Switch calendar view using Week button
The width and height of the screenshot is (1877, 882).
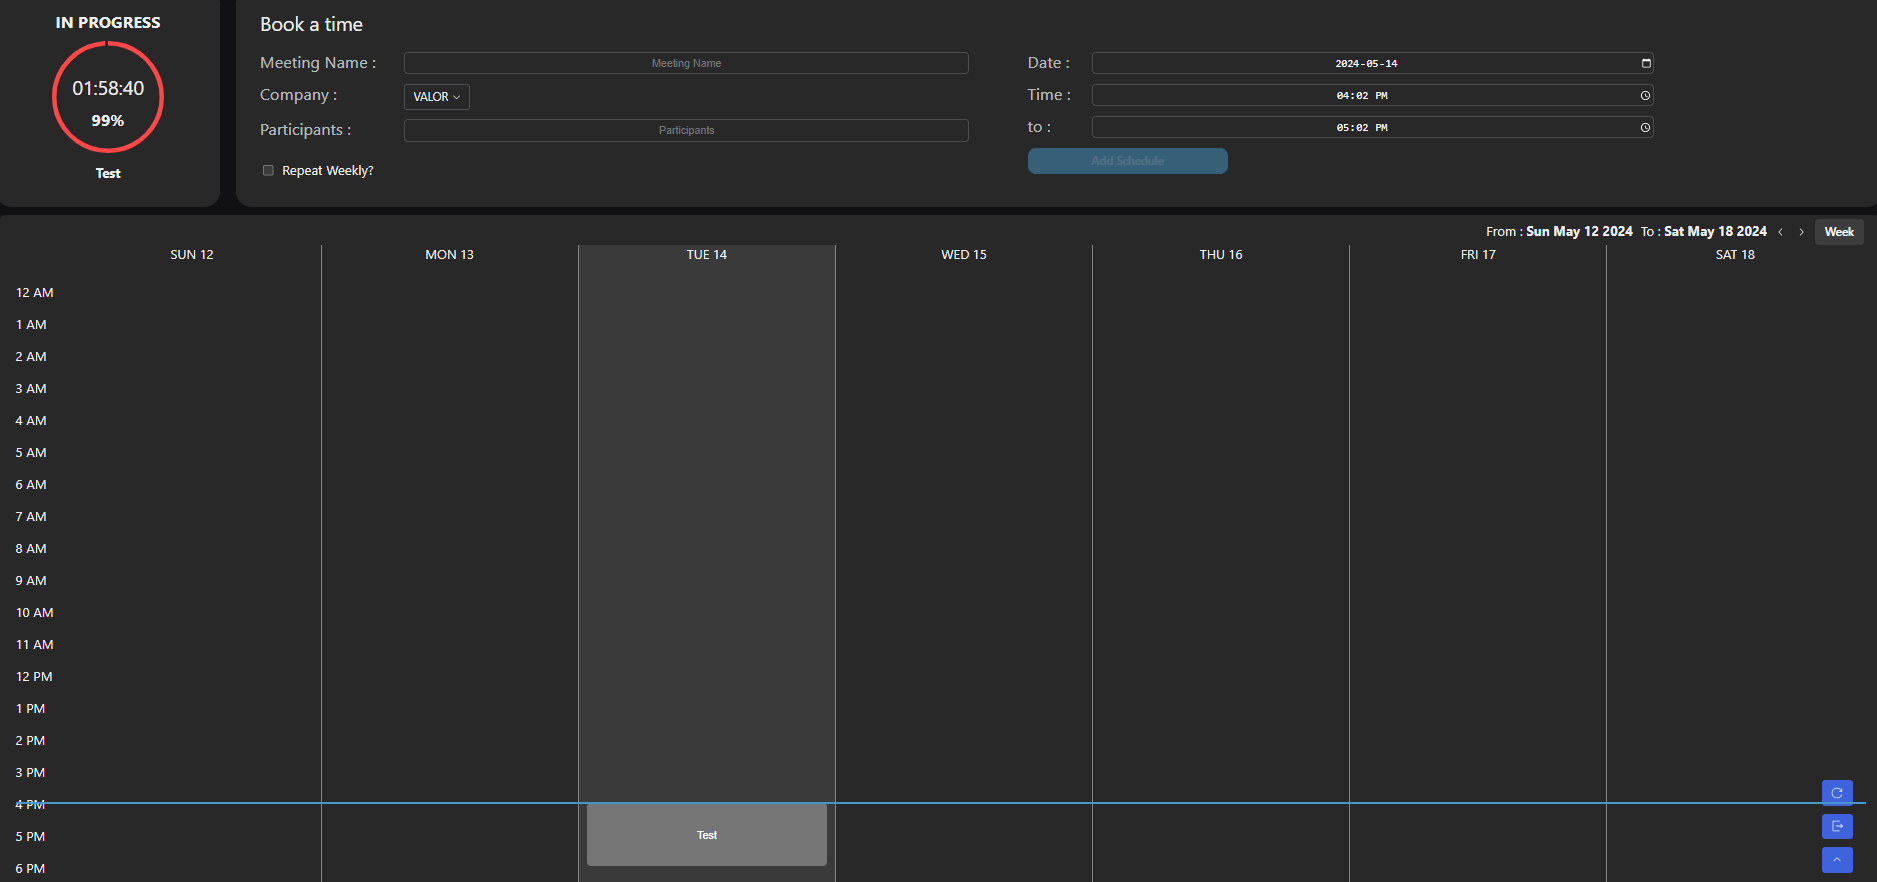coord(1839,232)
